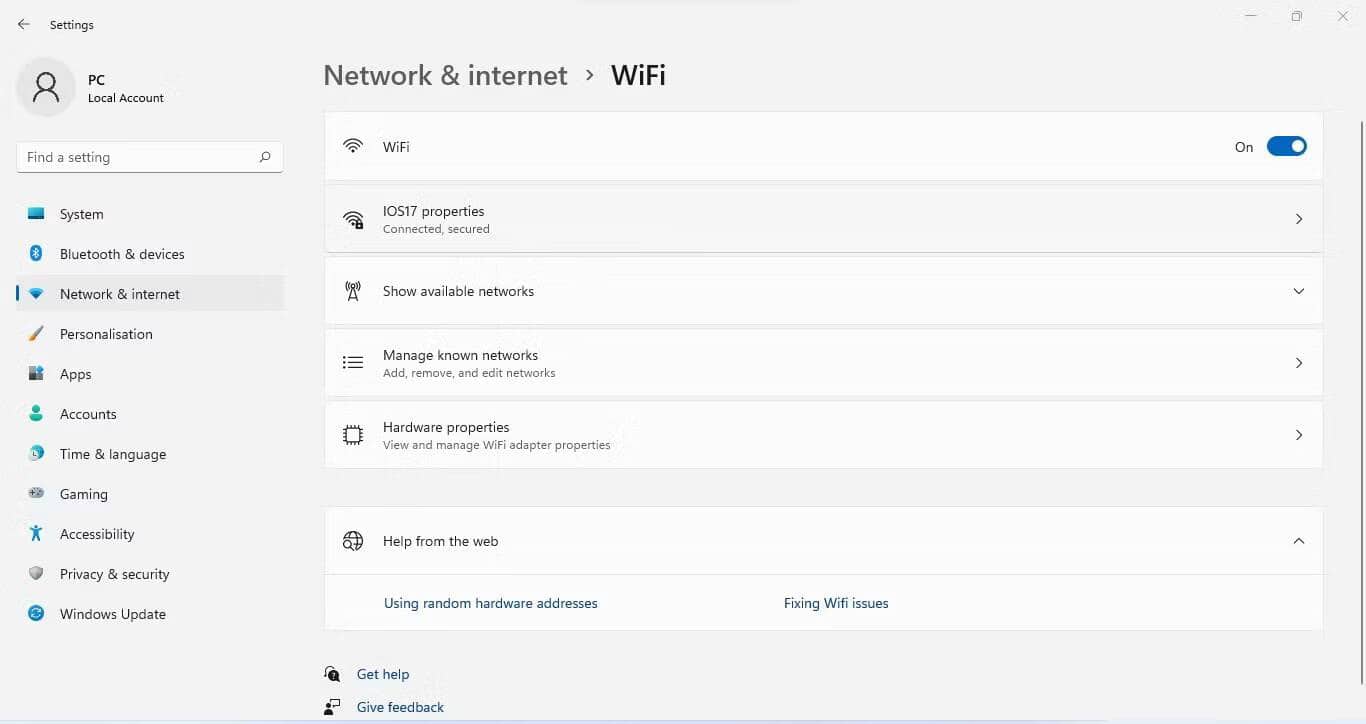Expand Show available networks chevron
Screen dimensions: 1366x724
(x=1298, y=291)
